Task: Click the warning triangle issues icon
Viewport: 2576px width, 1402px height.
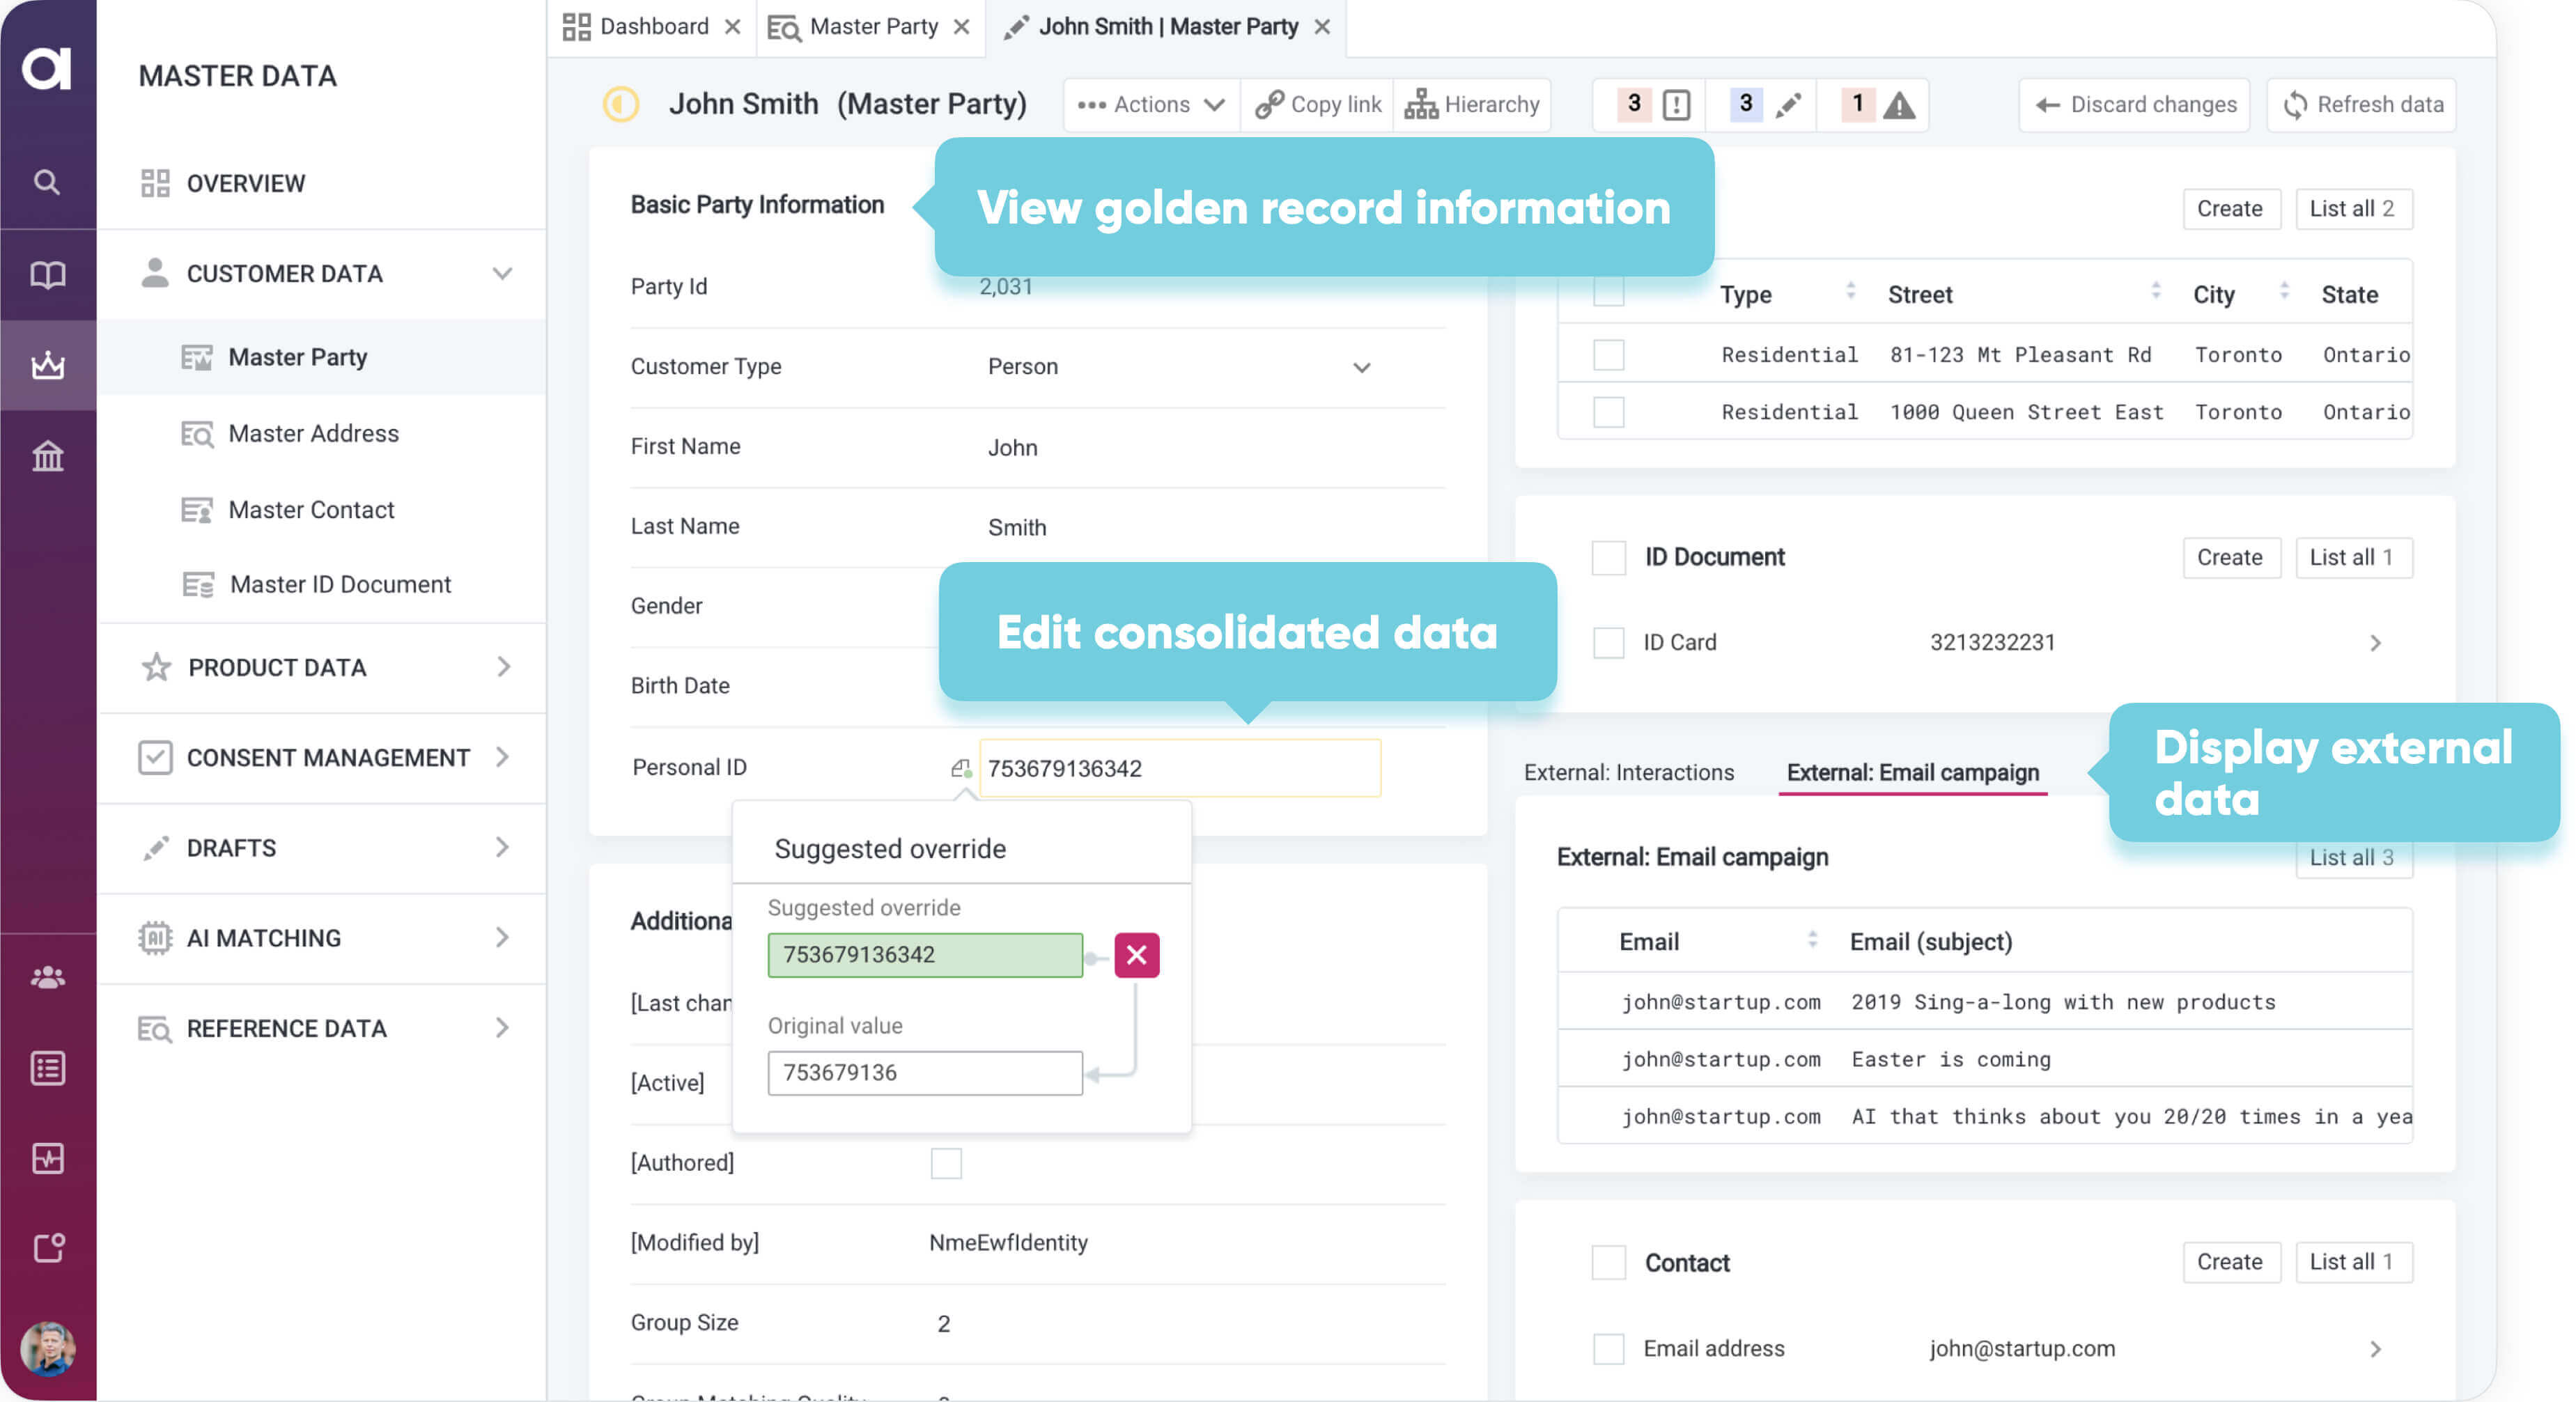Action: coord(1898,105)
